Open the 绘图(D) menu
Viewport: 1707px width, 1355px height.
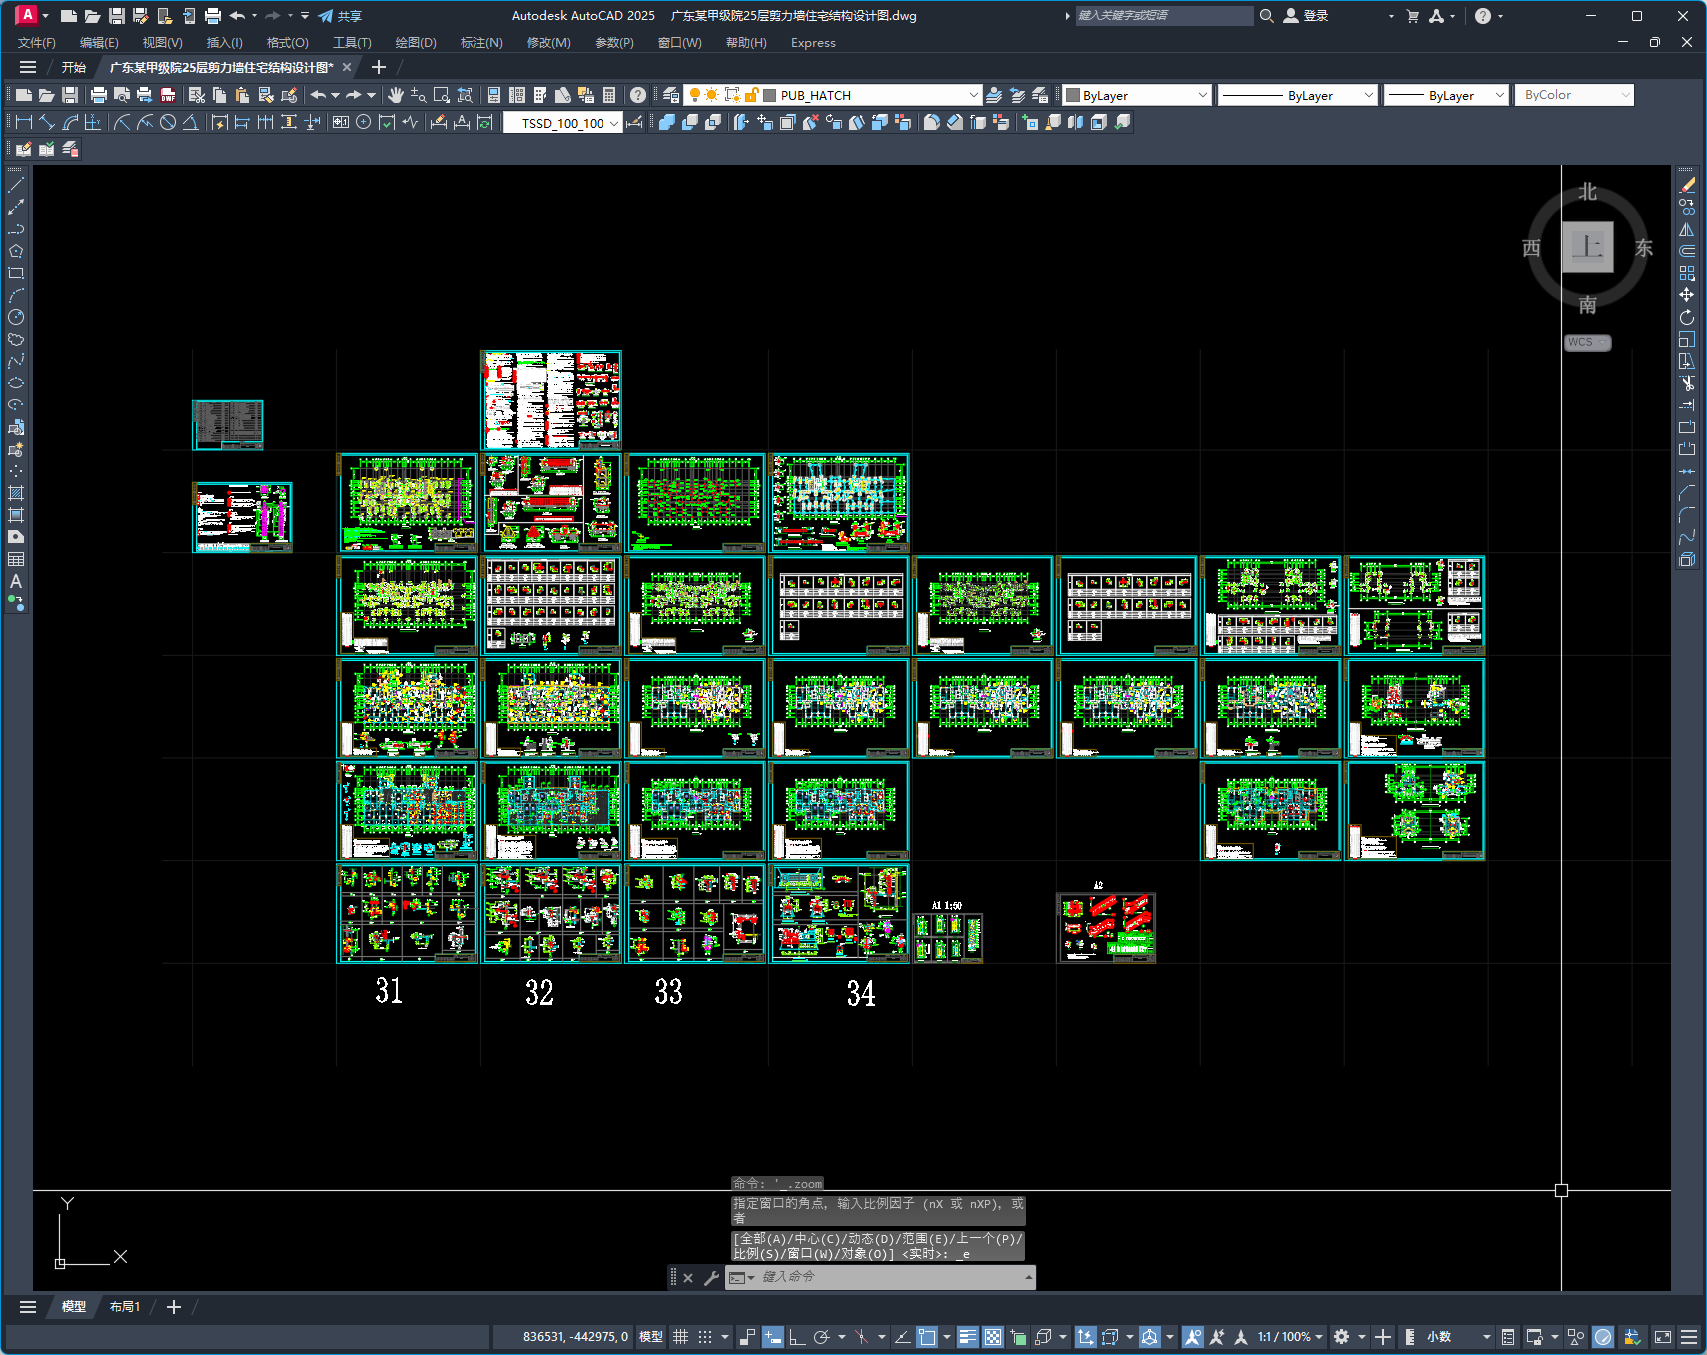click(x=416, y=43)
